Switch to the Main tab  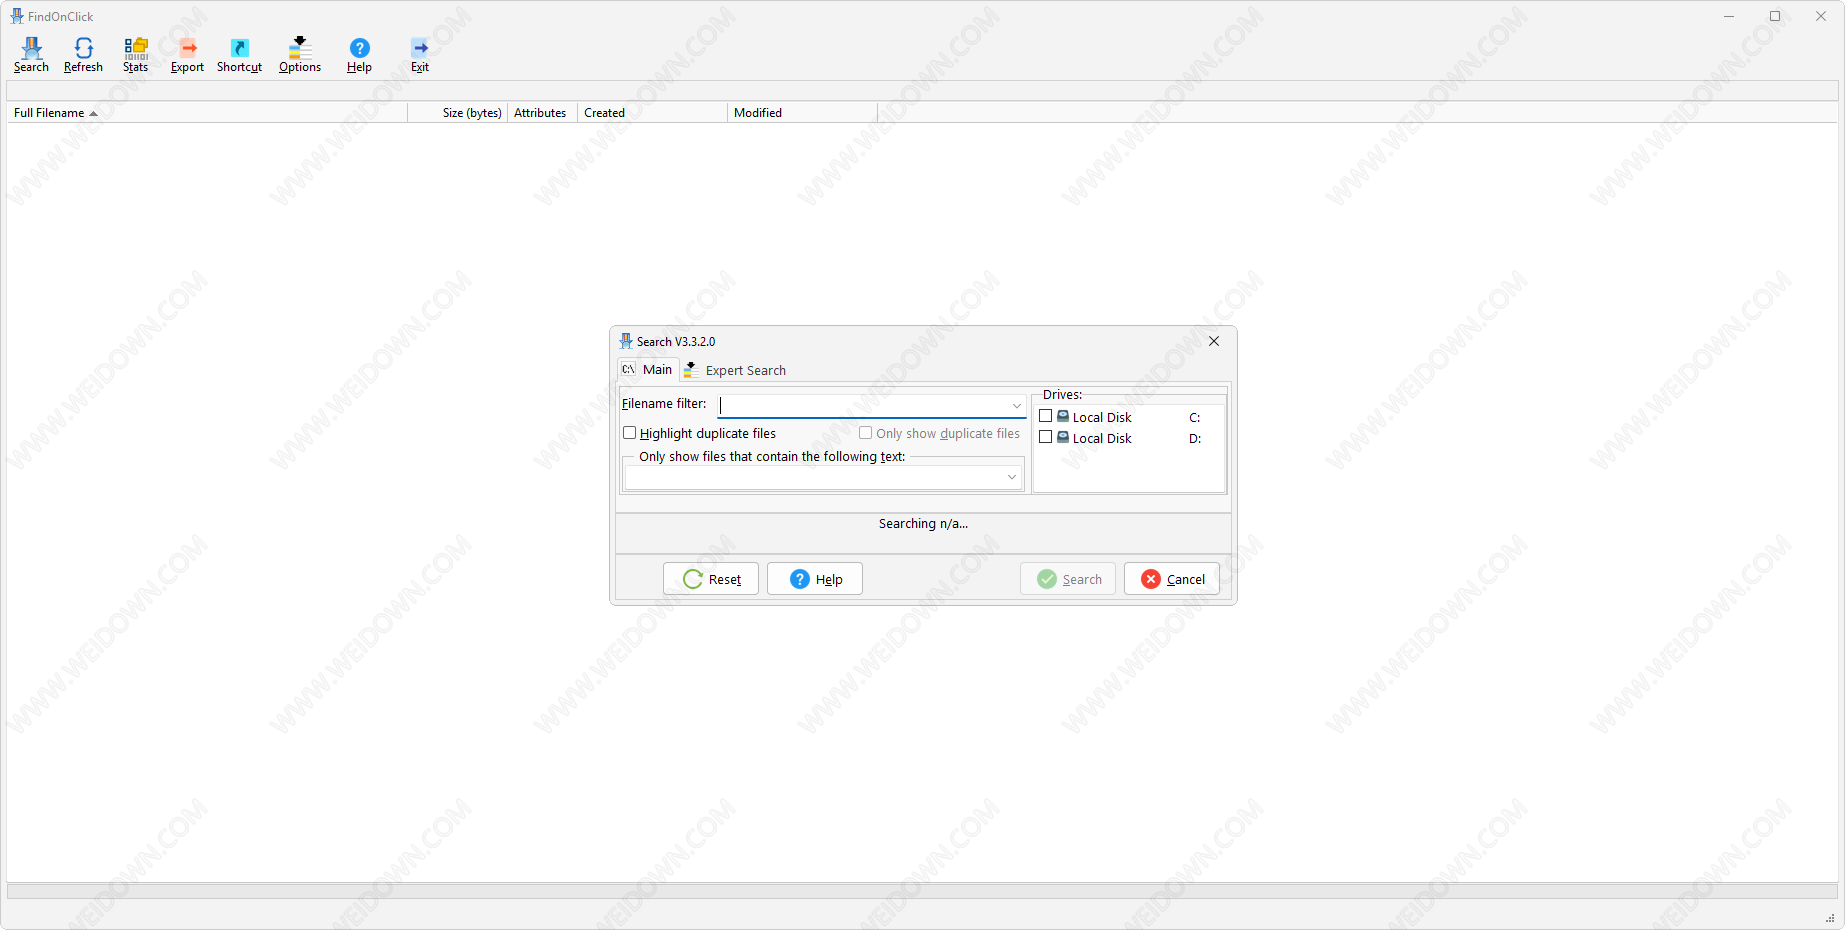(648, 369)
